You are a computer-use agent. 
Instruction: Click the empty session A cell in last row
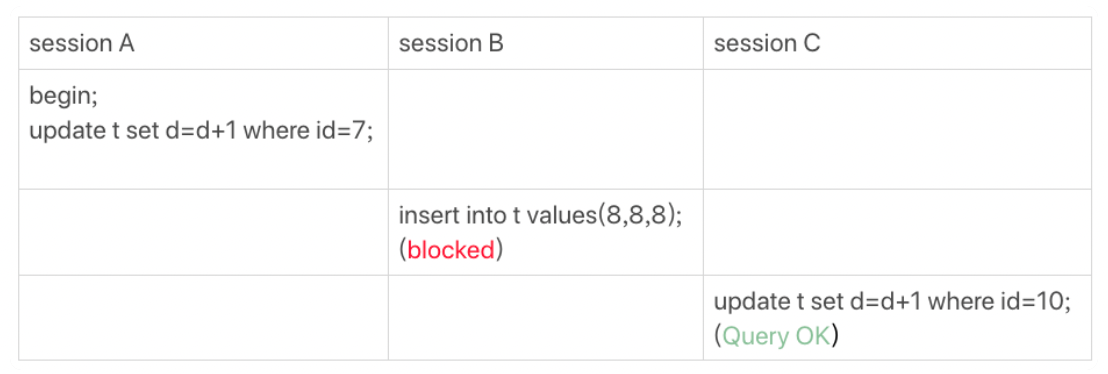(203, 317)
